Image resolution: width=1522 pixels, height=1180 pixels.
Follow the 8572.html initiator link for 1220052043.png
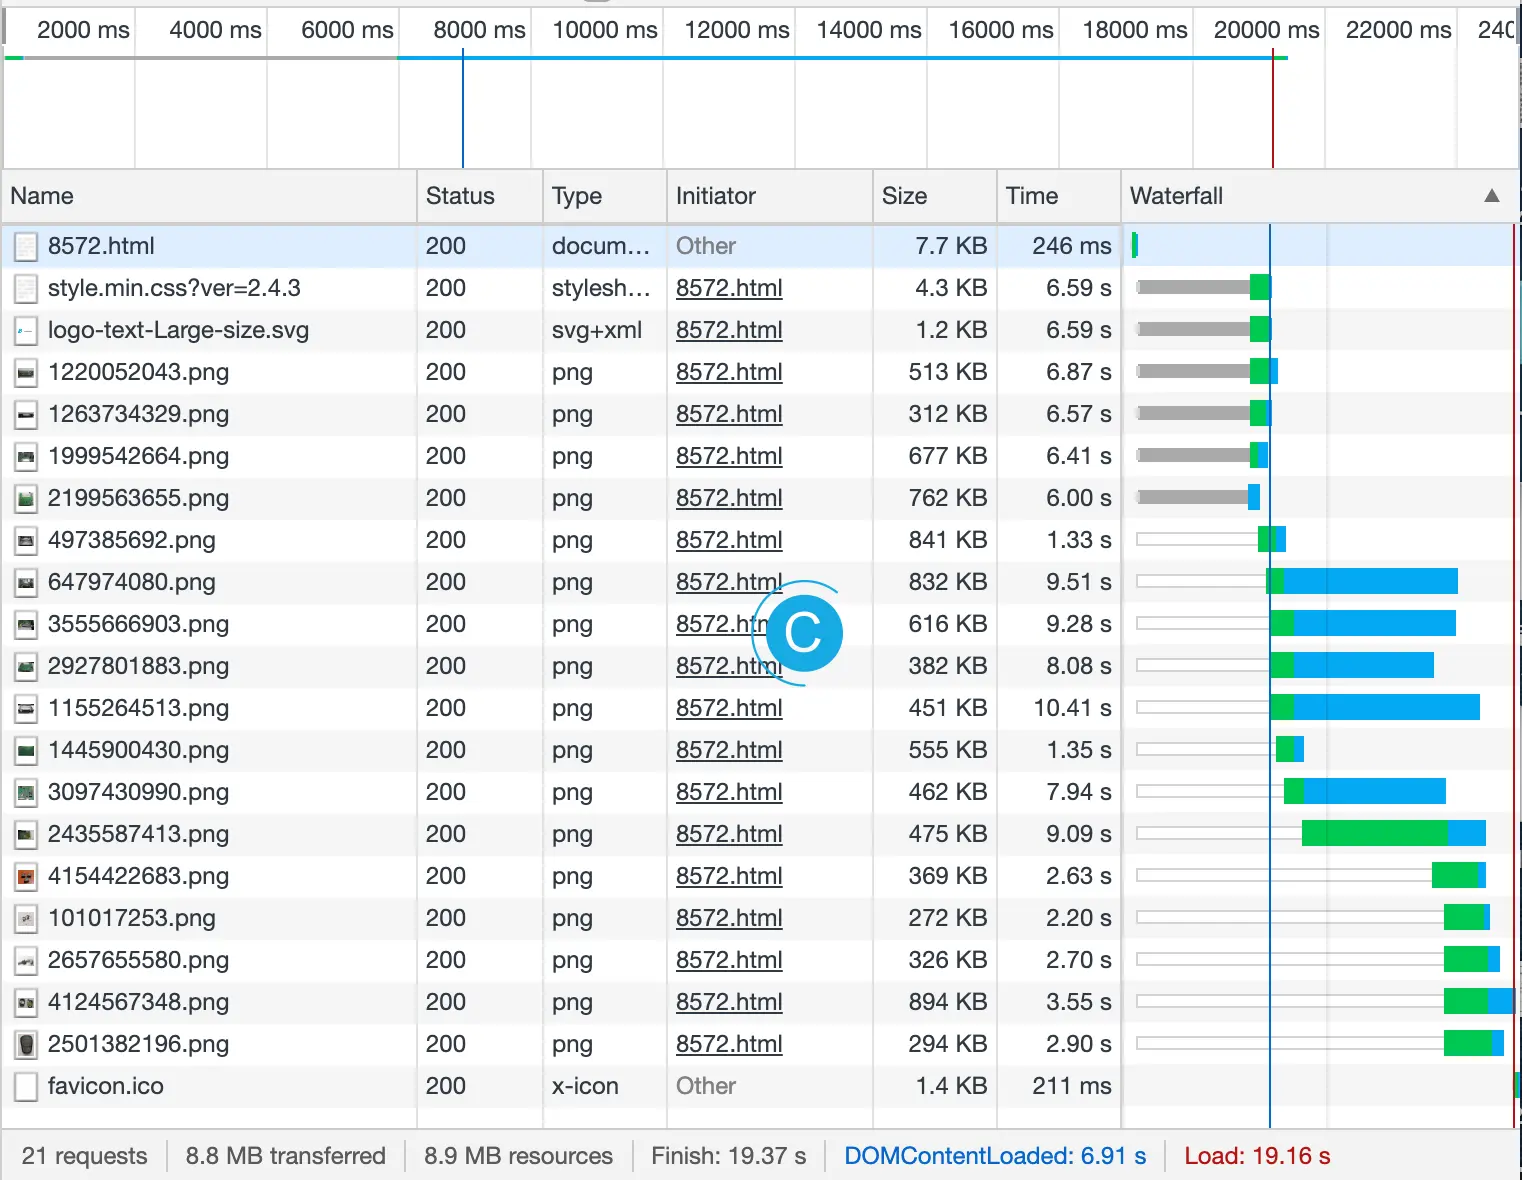(x=729, y=372)
